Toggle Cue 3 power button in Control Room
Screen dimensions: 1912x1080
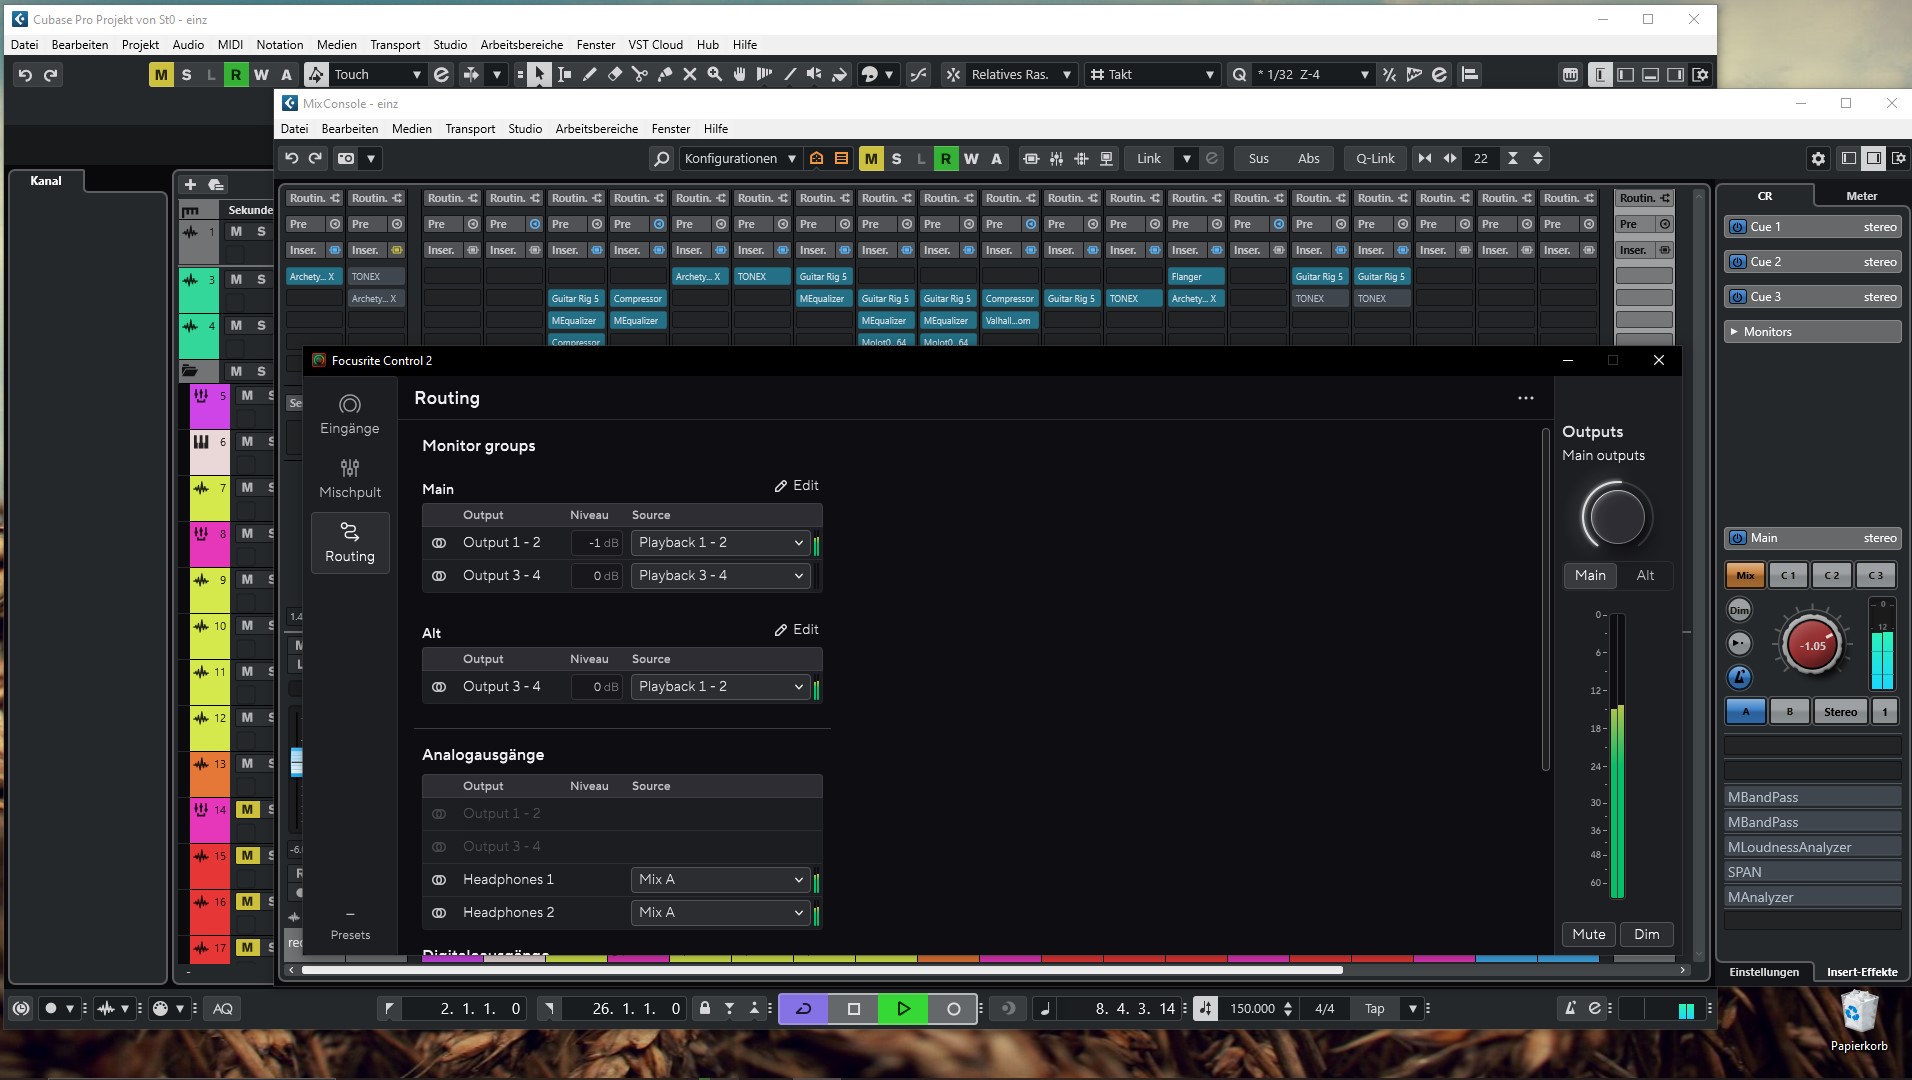[x=1738, y=297]
